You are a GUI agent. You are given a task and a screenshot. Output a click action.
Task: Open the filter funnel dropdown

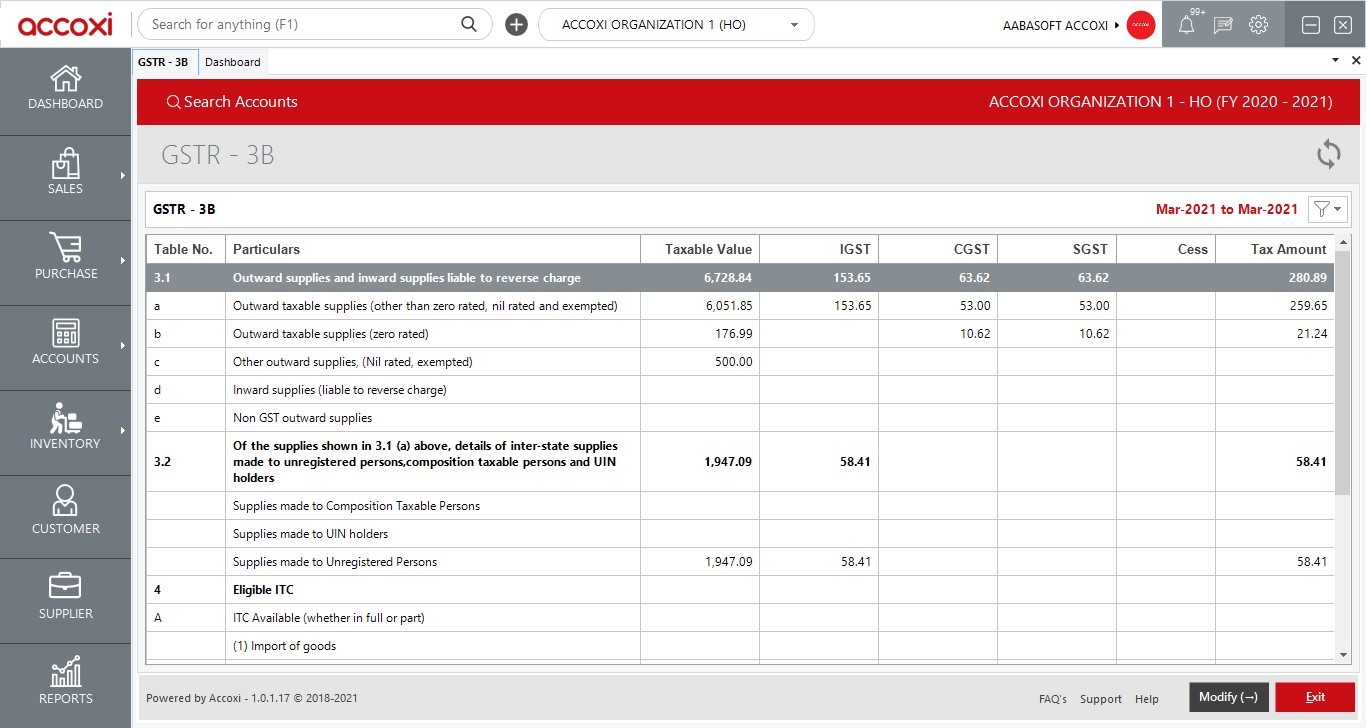(1329, 209)
